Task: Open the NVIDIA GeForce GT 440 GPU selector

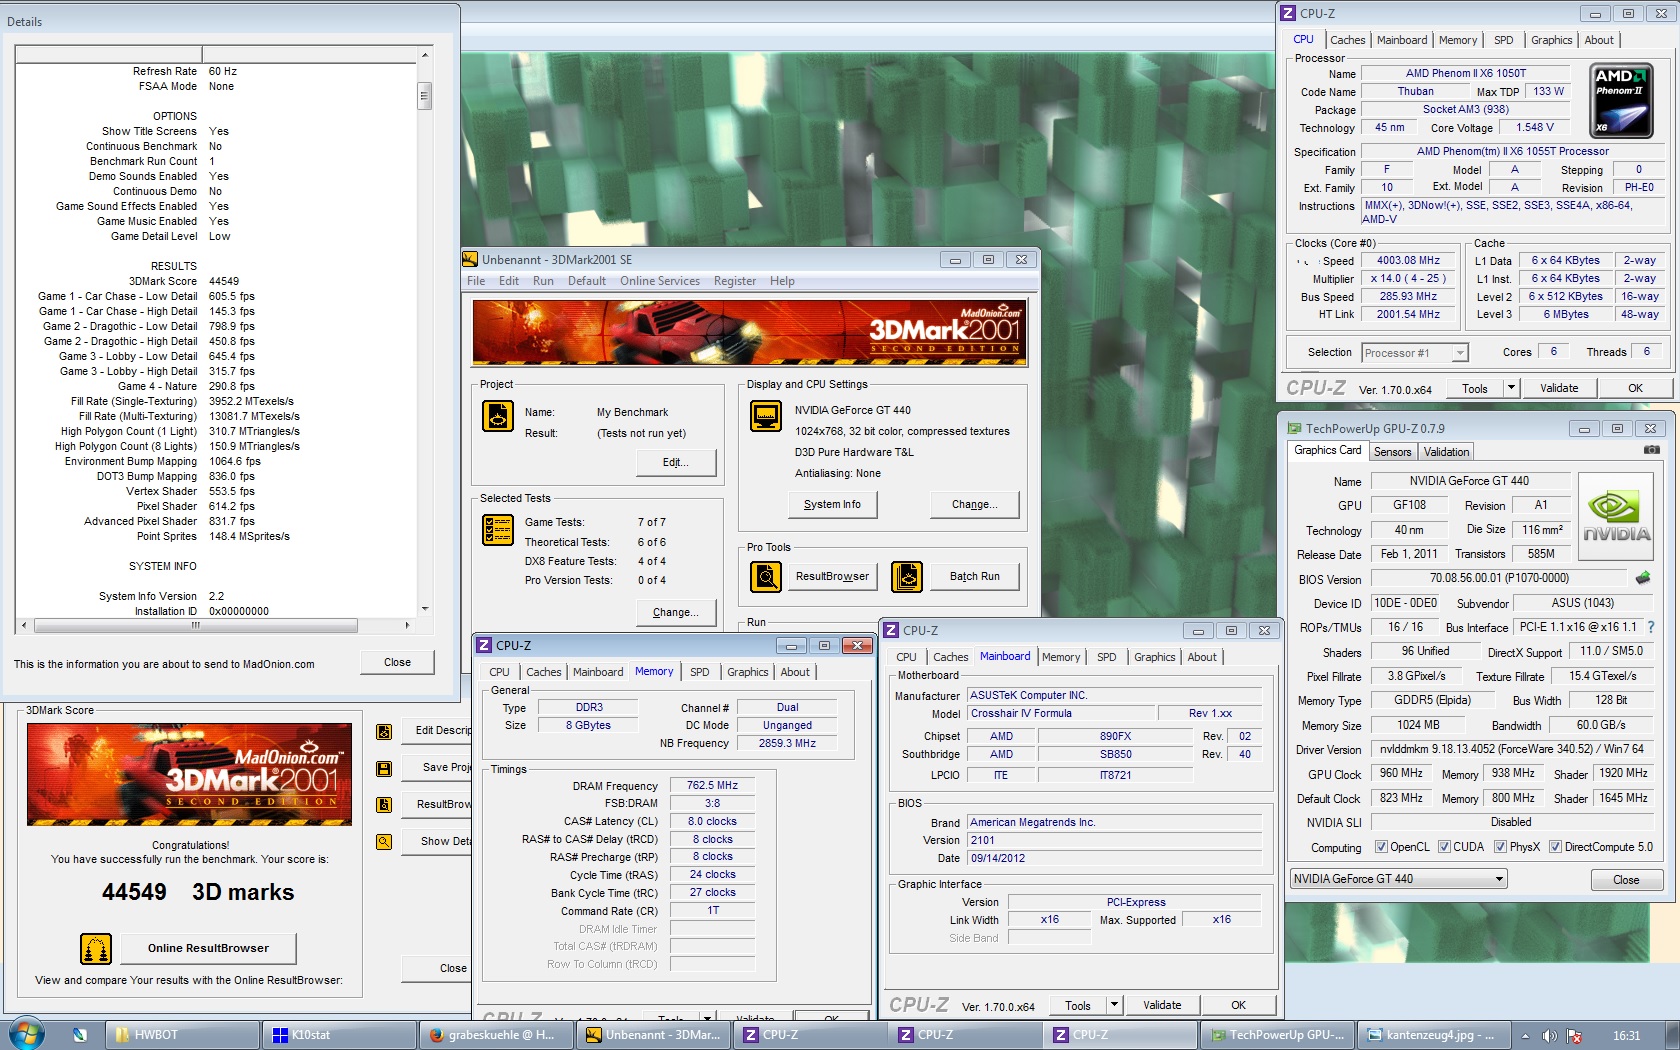Action: (1398, 879)
